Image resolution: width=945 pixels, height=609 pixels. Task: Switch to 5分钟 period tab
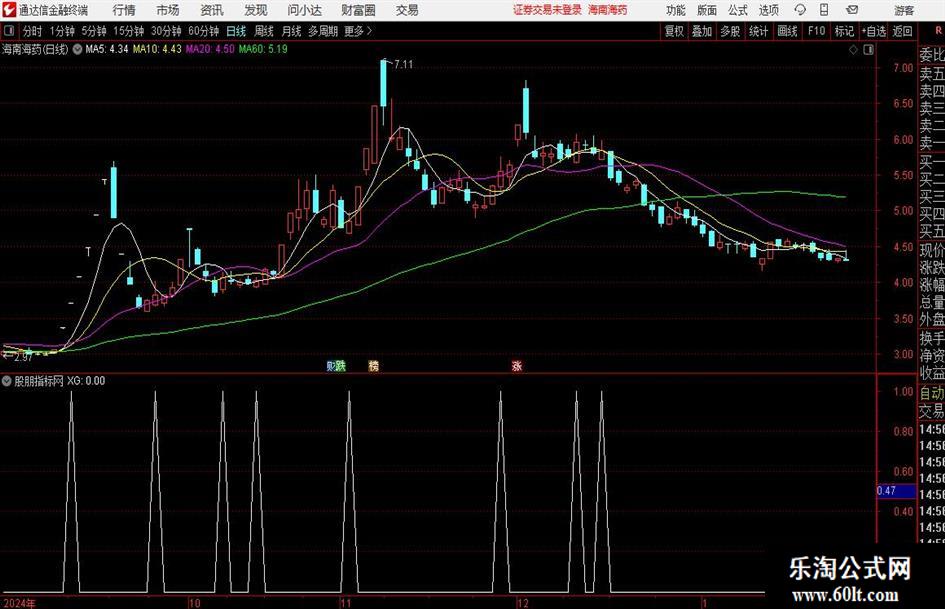coord(94,31)
